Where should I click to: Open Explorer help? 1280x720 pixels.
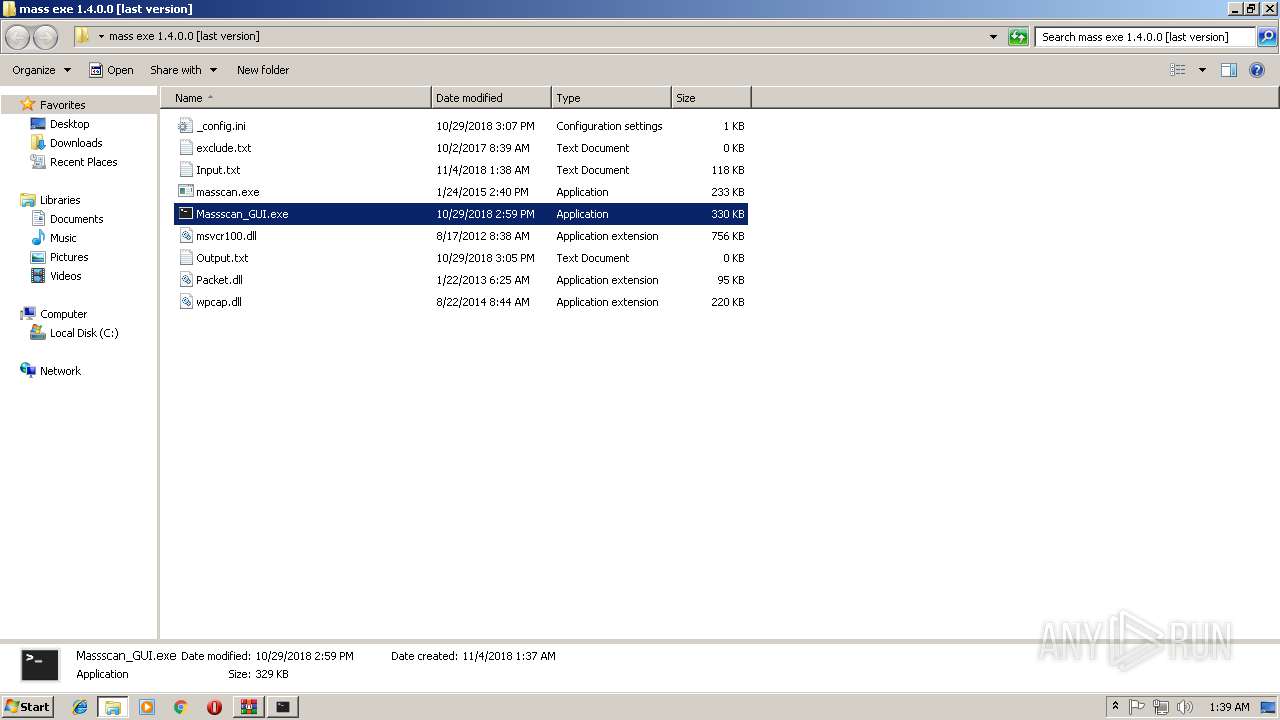1257,70
